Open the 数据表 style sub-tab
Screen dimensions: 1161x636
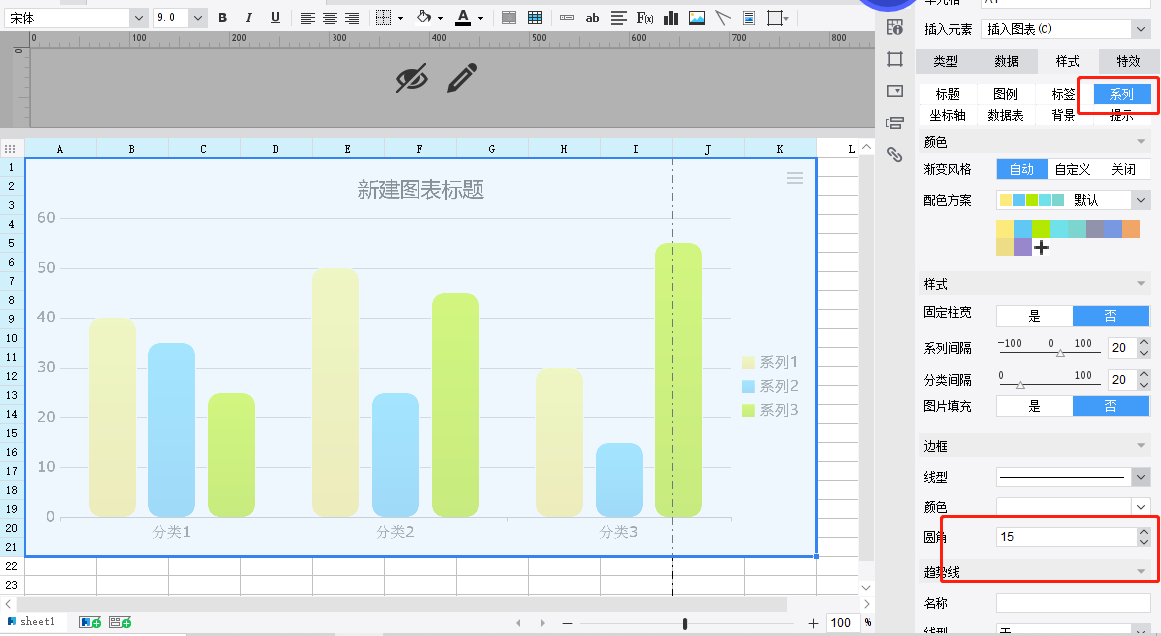[x=1006, y=116]
